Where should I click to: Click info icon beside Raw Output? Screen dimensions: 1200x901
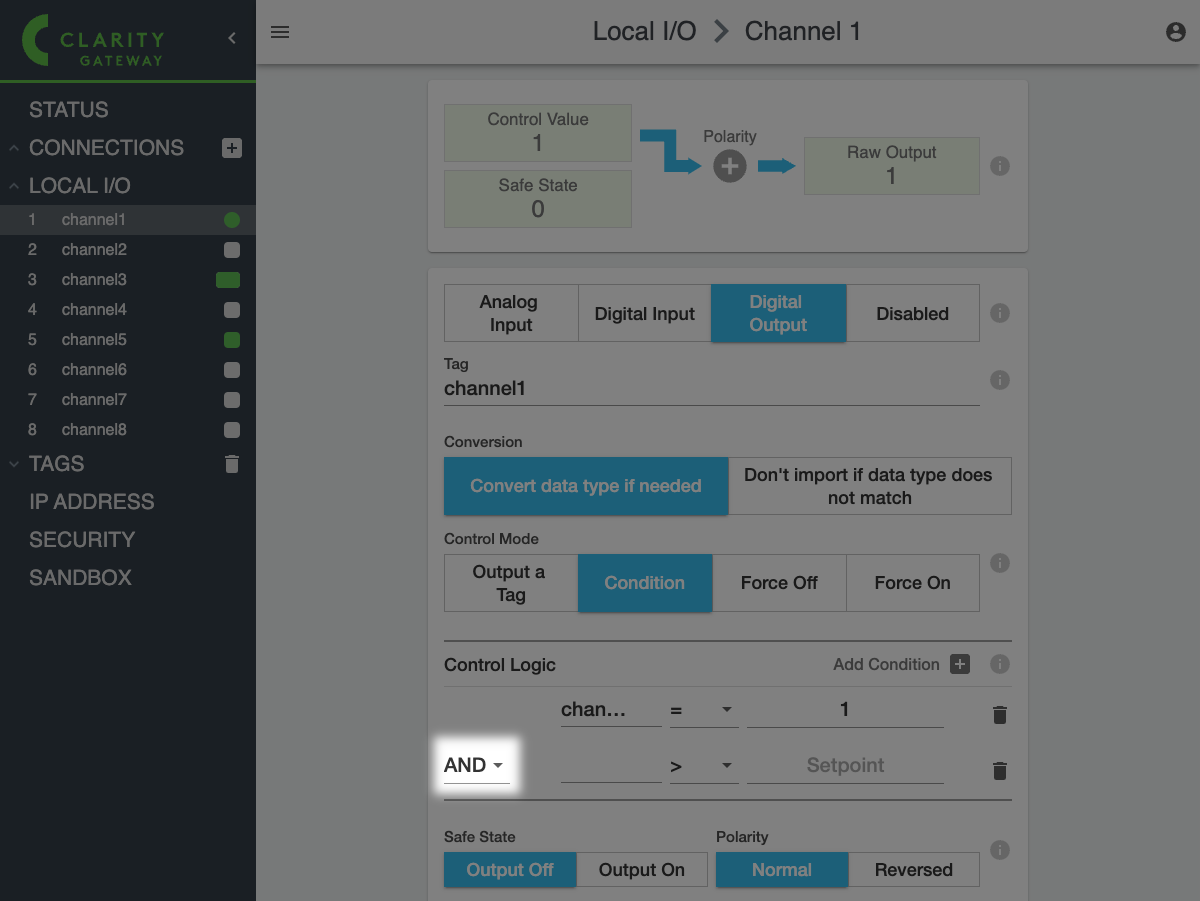[999, 166]
